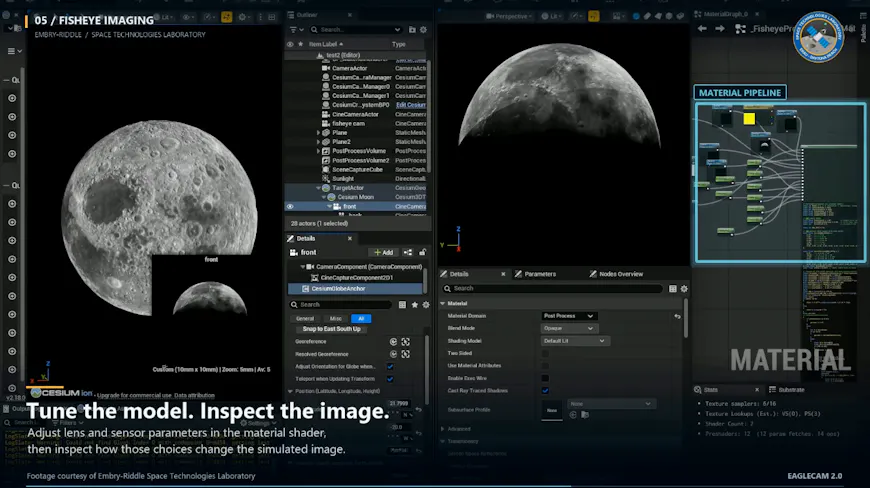870x488 pixels.
Task: Go back in Material Graph navigation
Action: pyautogui.click(x=702, y=28)
